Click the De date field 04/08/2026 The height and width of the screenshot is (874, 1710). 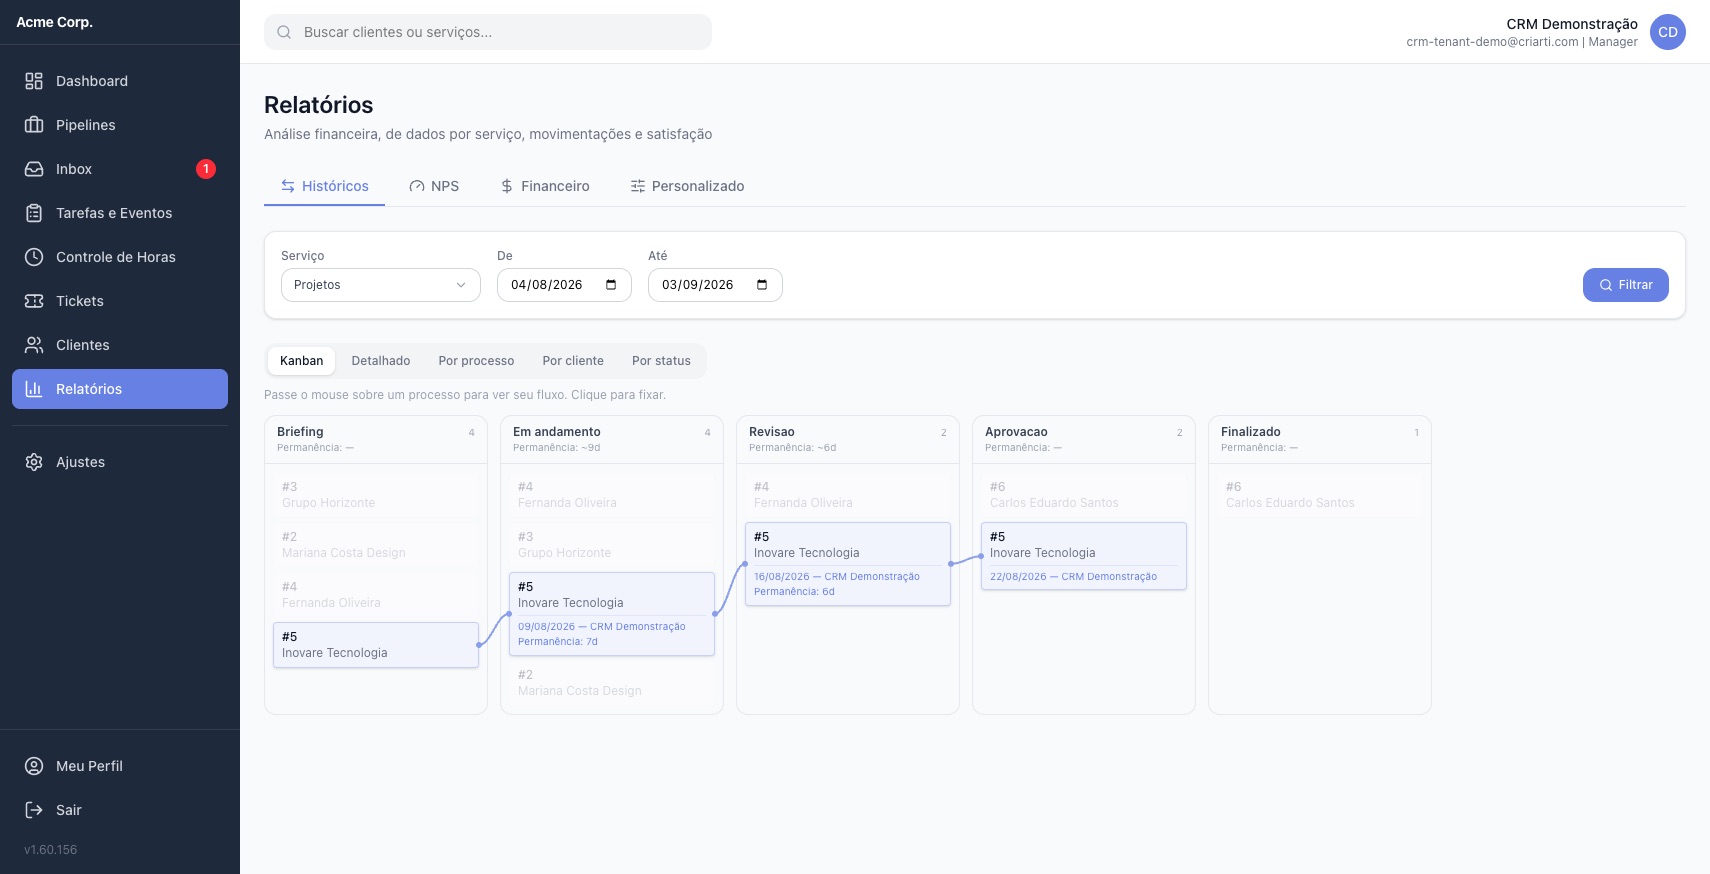click(564, 285)
